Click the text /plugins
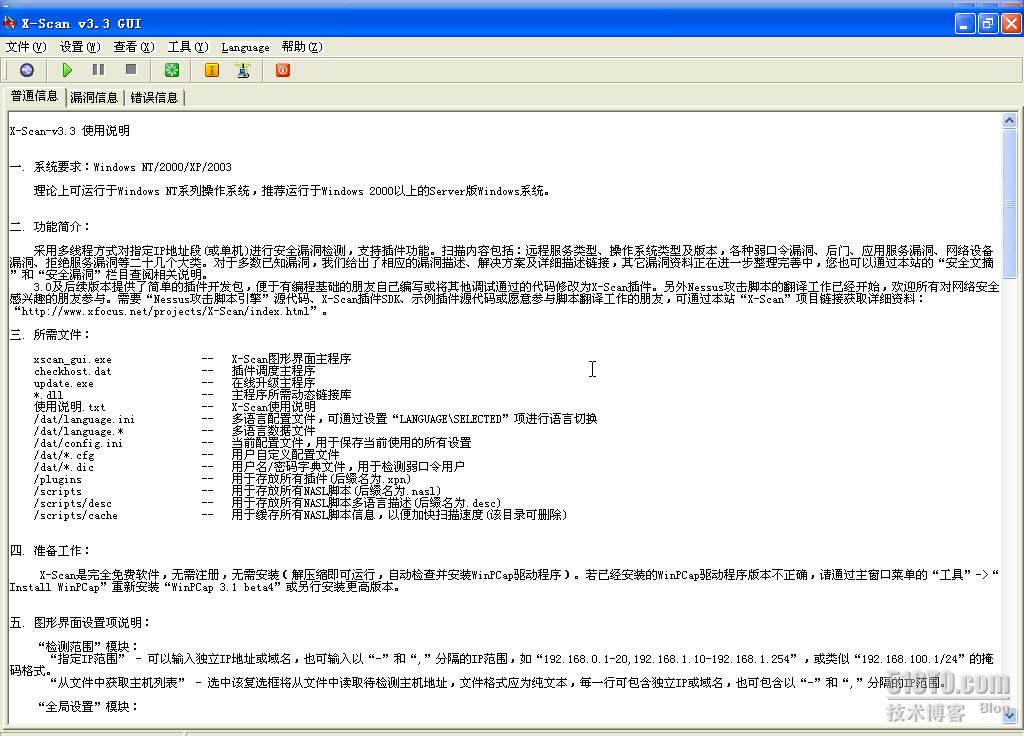The image size is (1024, 736). [x=57, y=479]
